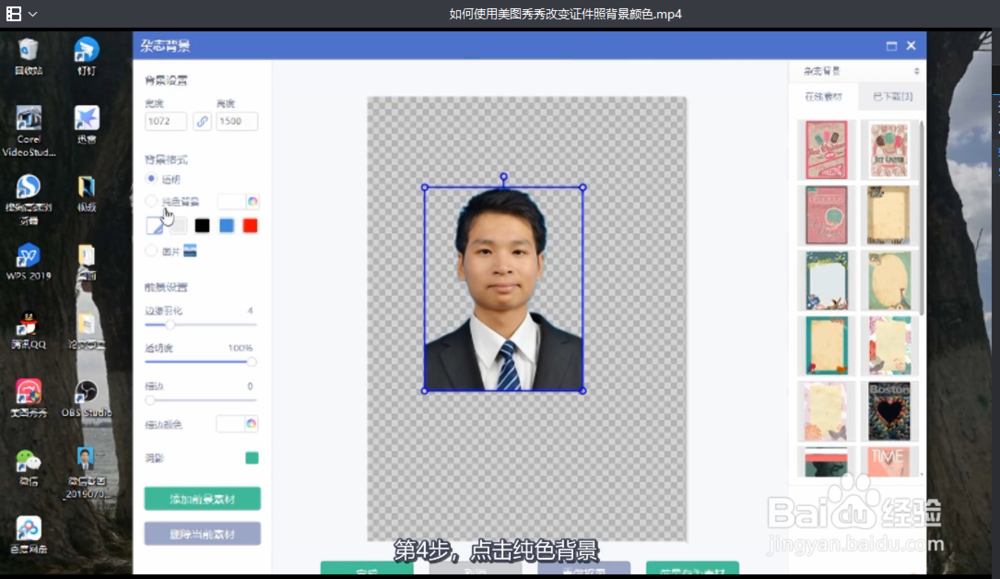Viewport: 1000px width, 579px height.
Task: Click the black heart Boston background thumbnail
Action: tap(888, 411)
